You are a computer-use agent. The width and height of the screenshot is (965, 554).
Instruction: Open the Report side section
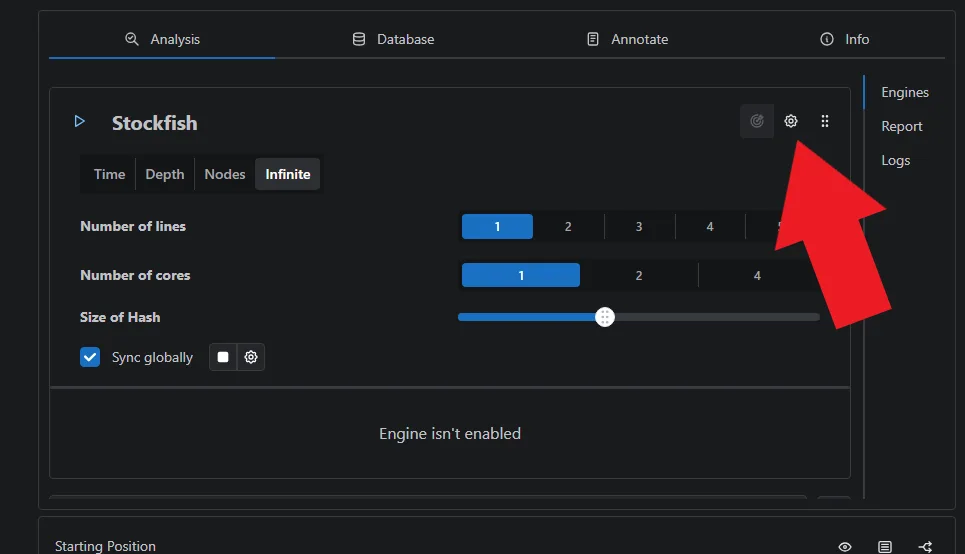[x=902, y=126]
